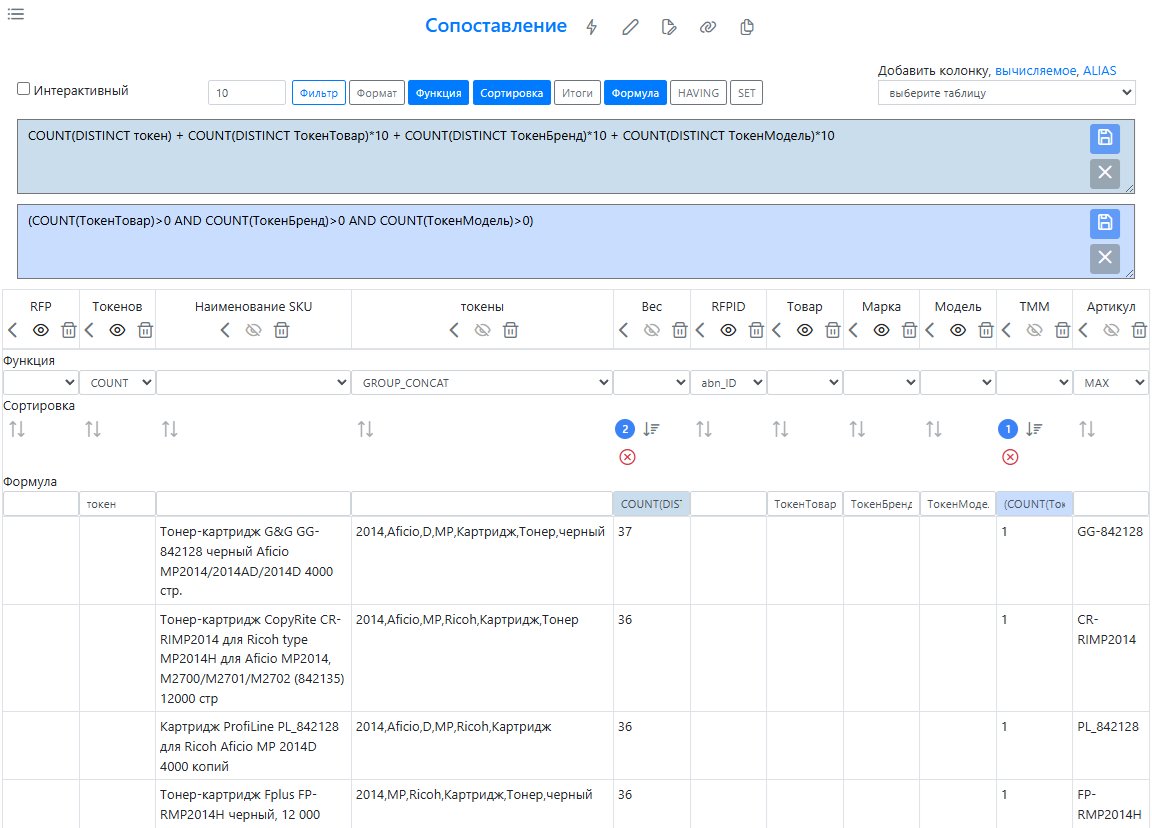Save the HAVING COUNT(ТокенТовар) condition
Screen dimensions: 1152x828
tap(1104, 223)
